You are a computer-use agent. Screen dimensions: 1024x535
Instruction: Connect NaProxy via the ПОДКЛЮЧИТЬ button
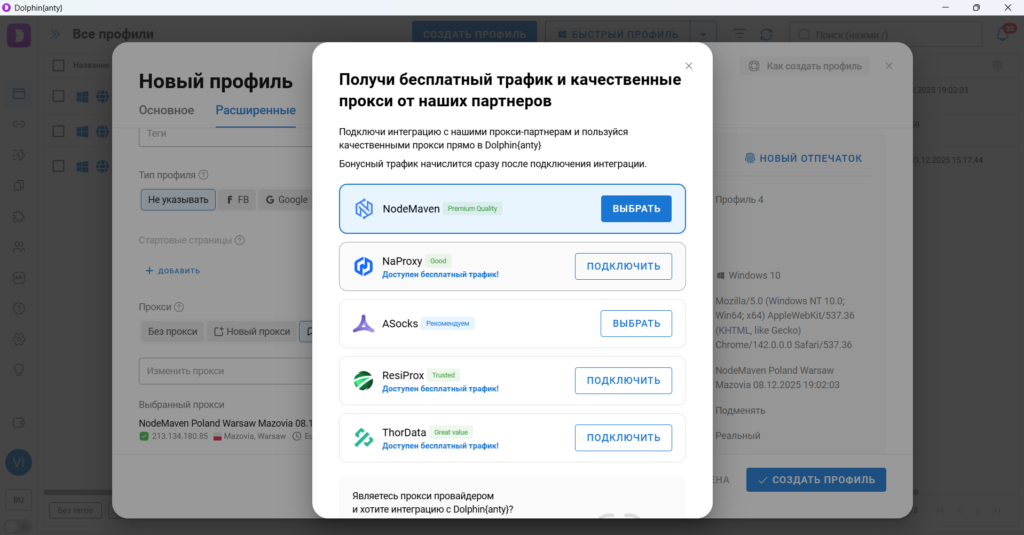pos(623,267)
